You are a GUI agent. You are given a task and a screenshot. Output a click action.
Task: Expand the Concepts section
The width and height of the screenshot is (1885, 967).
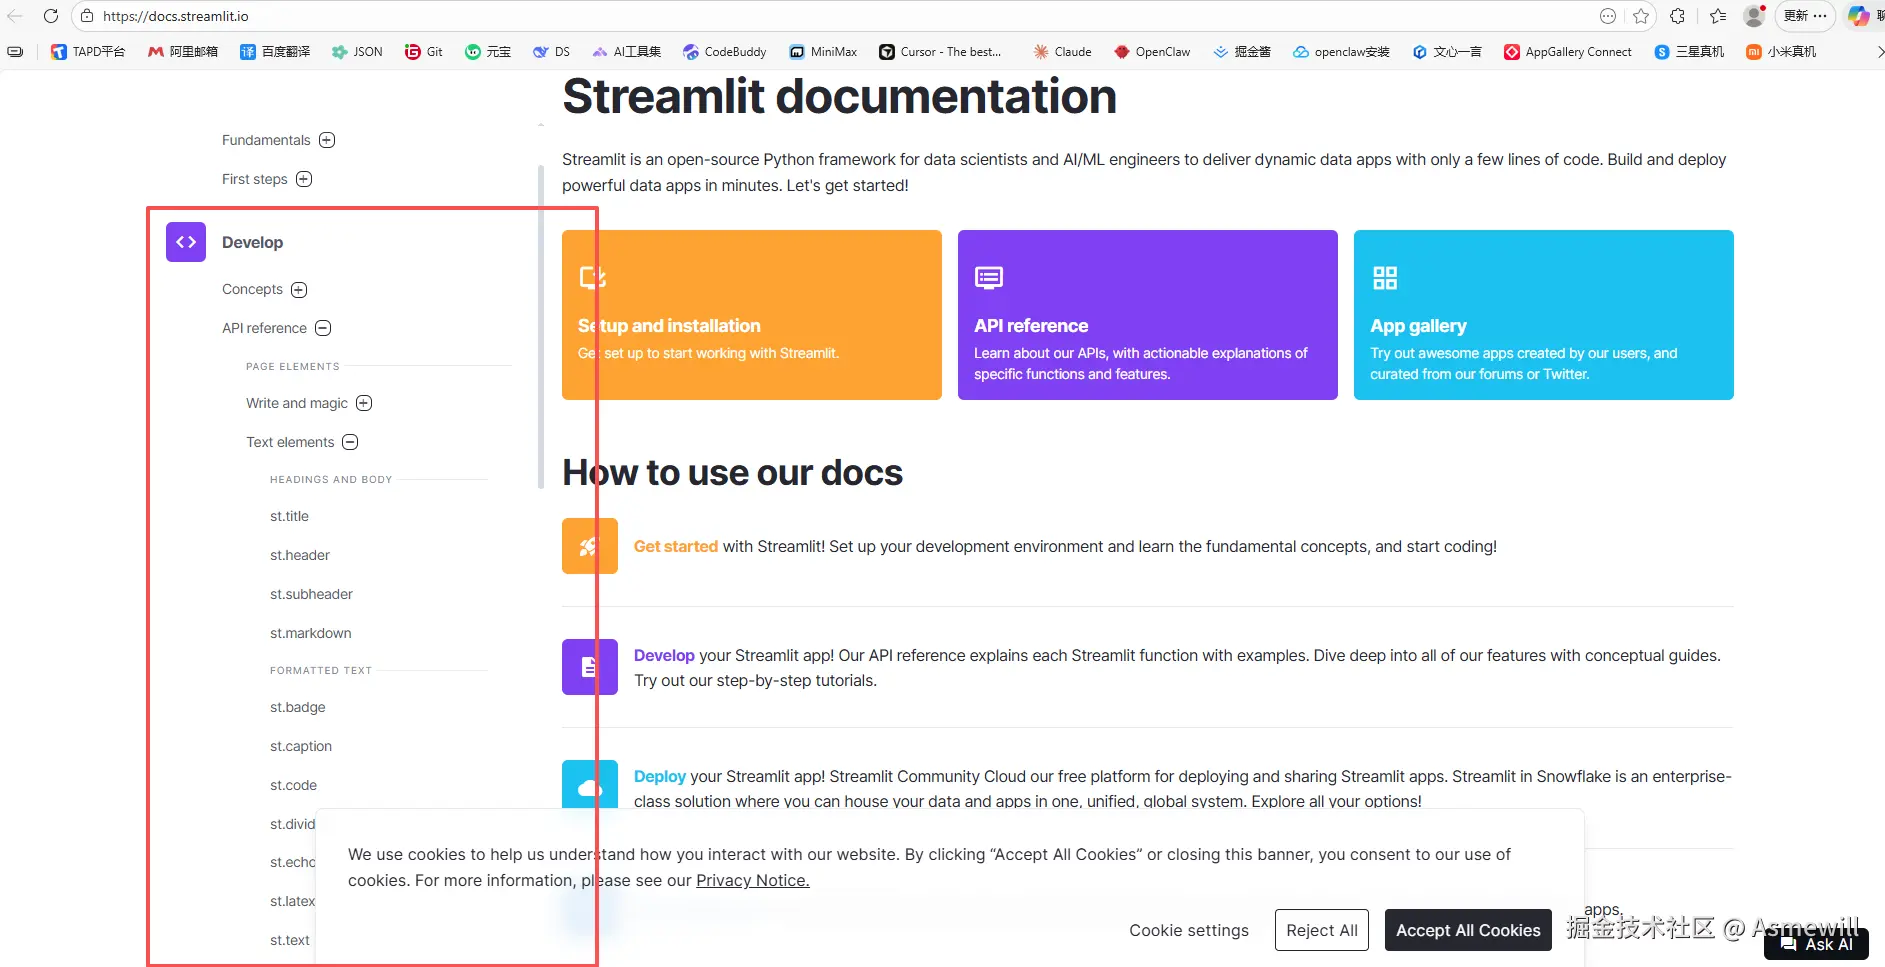point(299,290)
